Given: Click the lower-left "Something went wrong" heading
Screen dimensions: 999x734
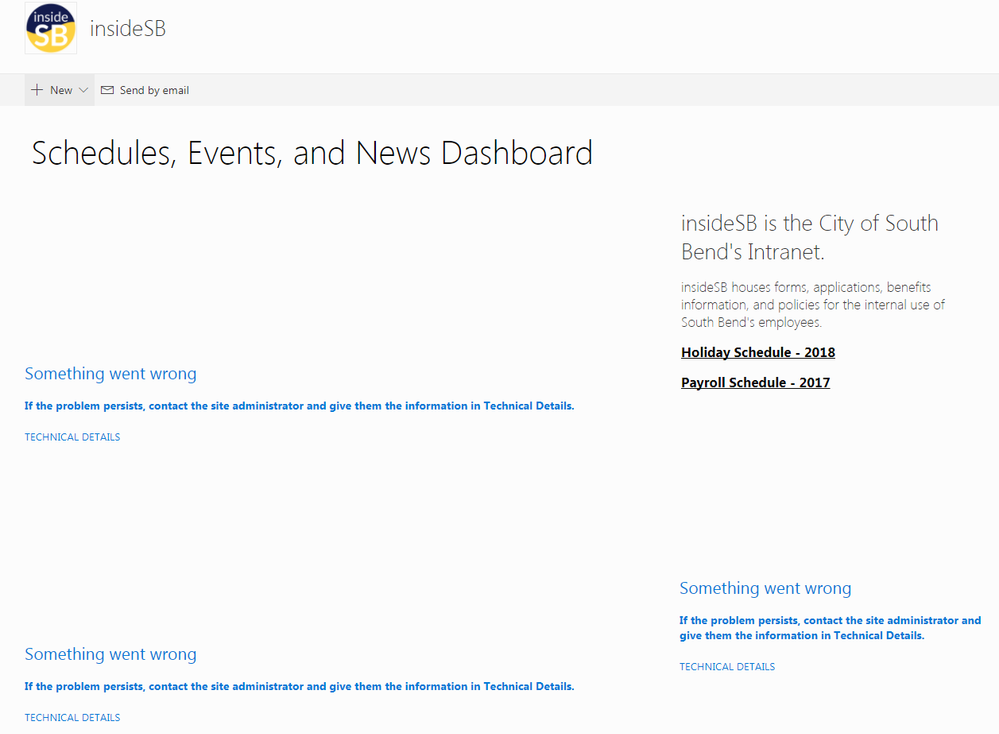Looking at the screenshot, I should pyautogui.click(x=110, y=654).
